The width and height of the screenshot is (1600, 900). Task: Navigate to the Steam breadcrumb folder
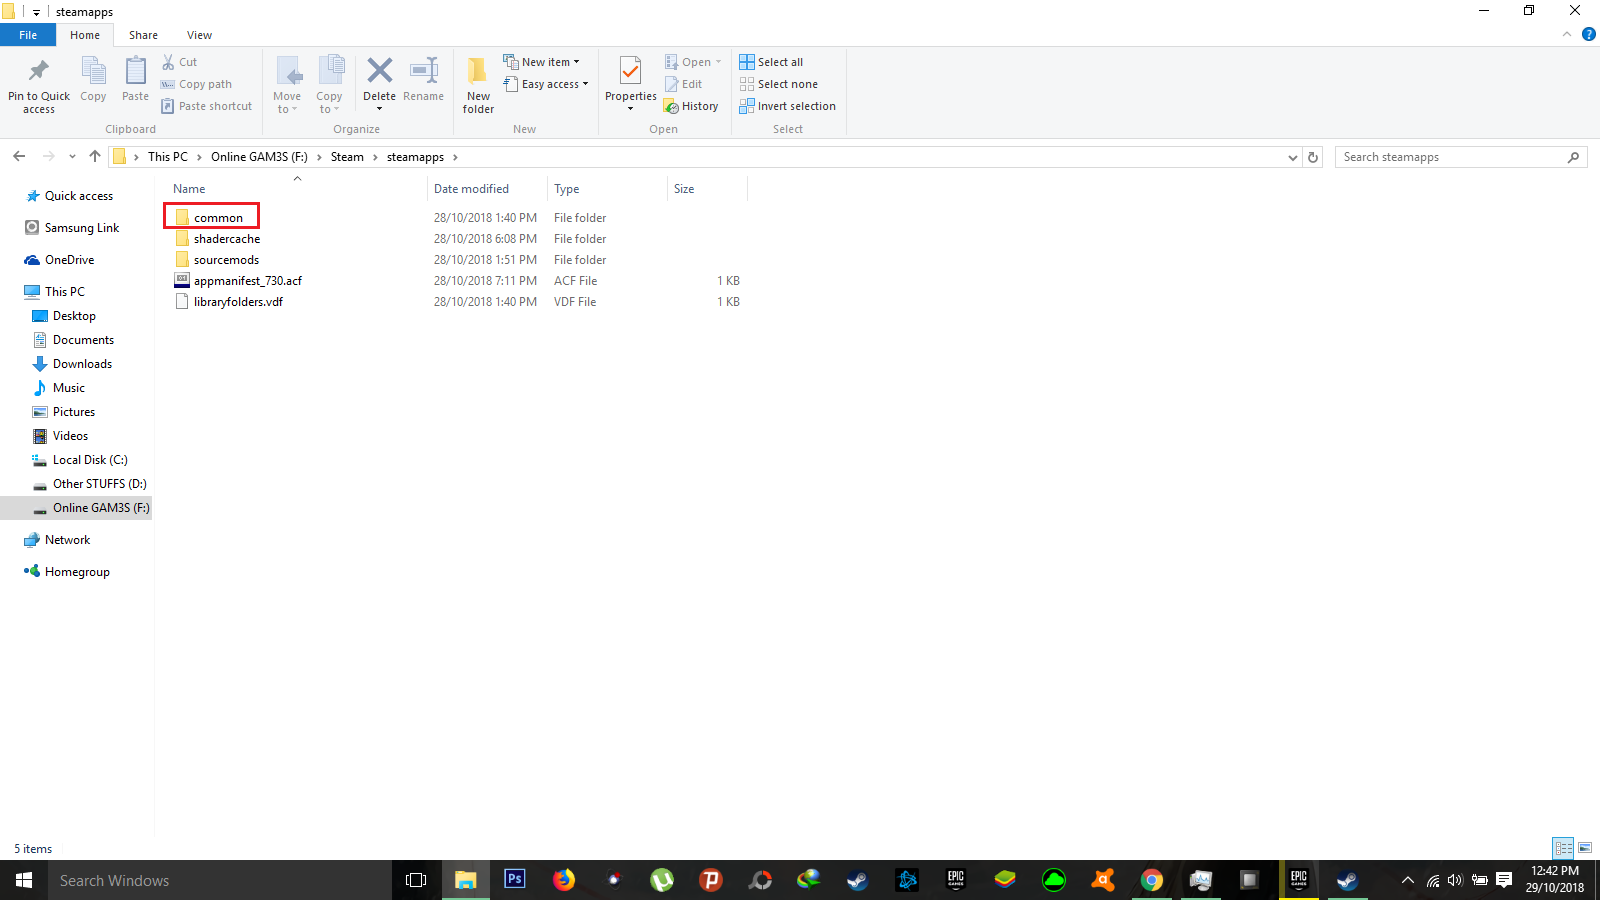pos(347,157)
